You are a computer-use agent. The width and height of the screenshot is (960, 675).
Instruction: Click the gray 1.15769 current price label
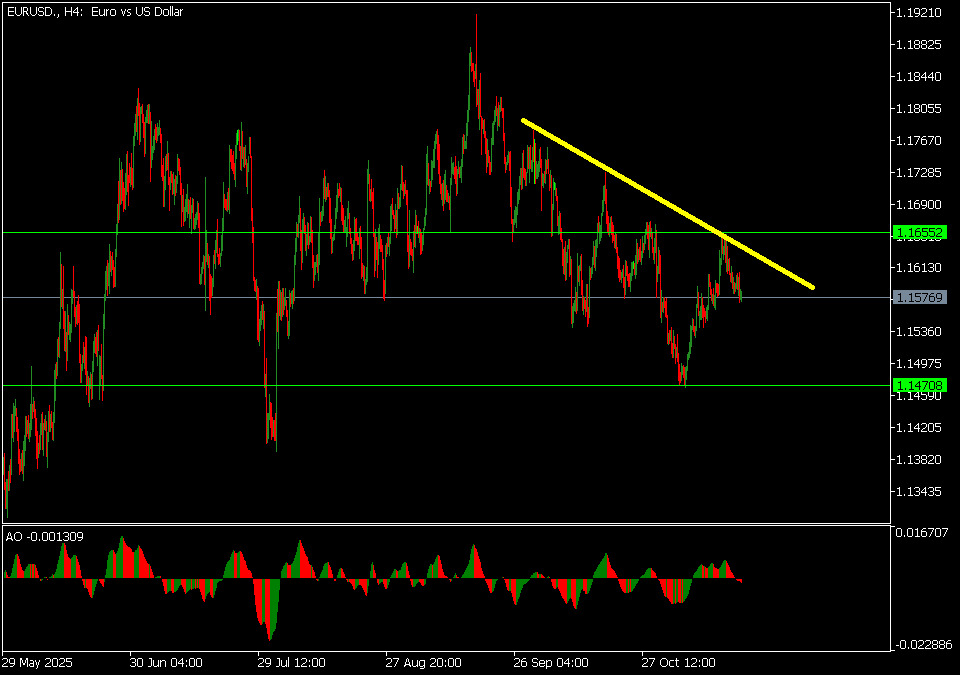click(917, 298)
